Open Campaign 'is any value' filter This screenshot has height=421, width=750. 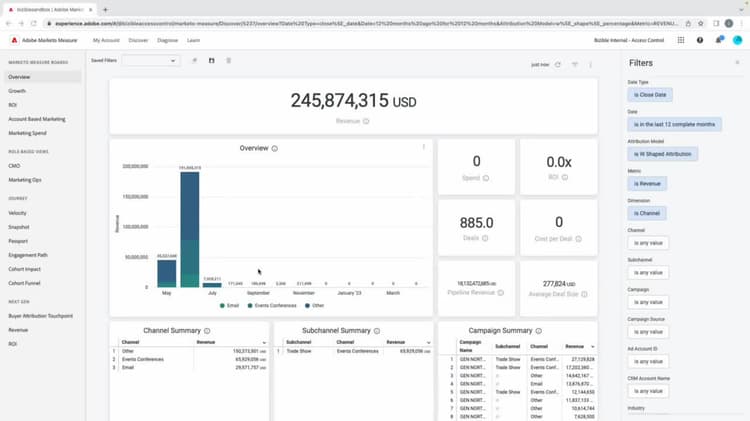(x=648, y=302)
